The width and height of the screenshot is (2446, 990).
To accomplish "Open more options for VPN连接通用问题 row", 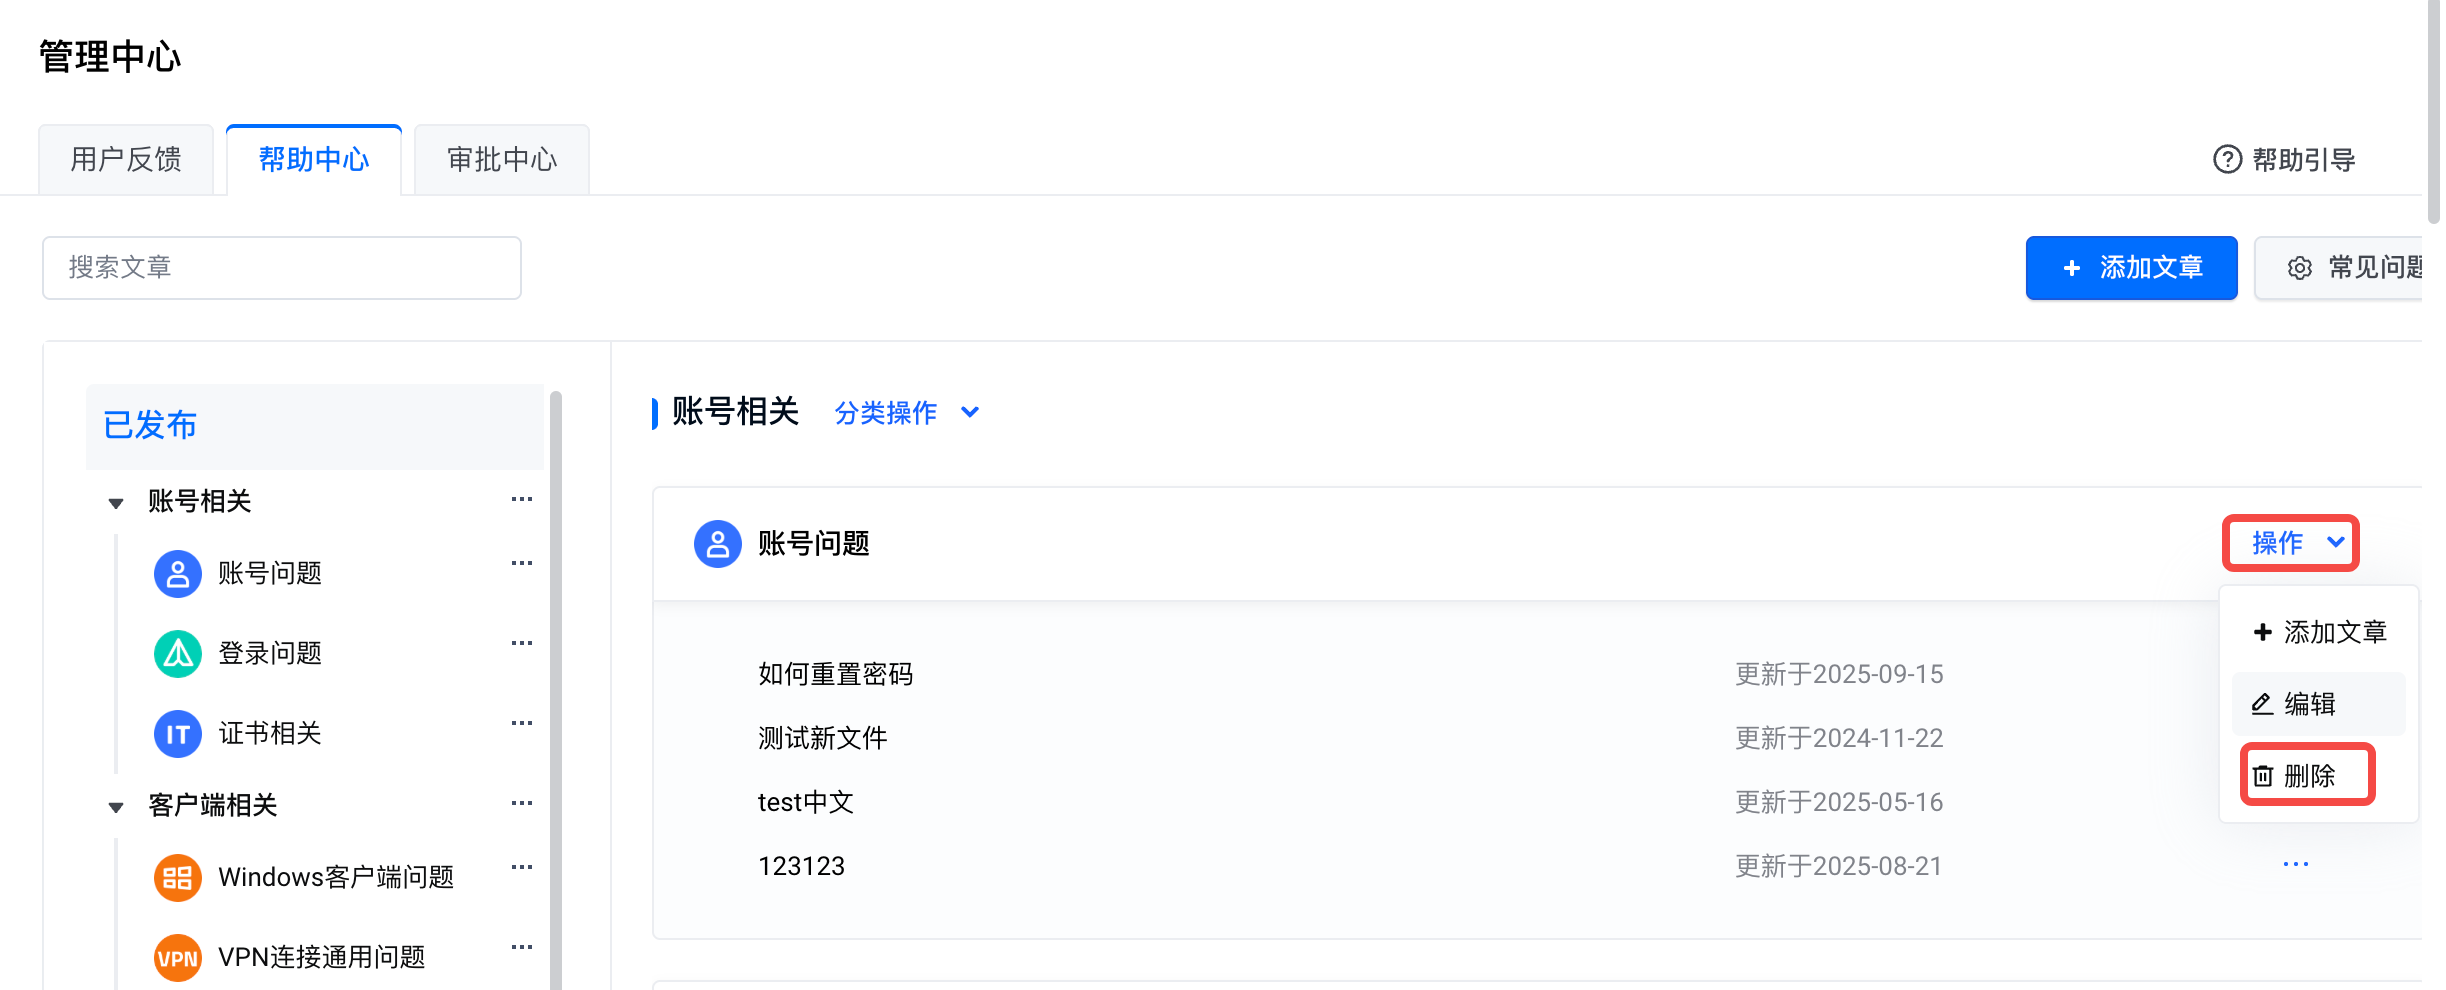I will (x=522, y=947).
